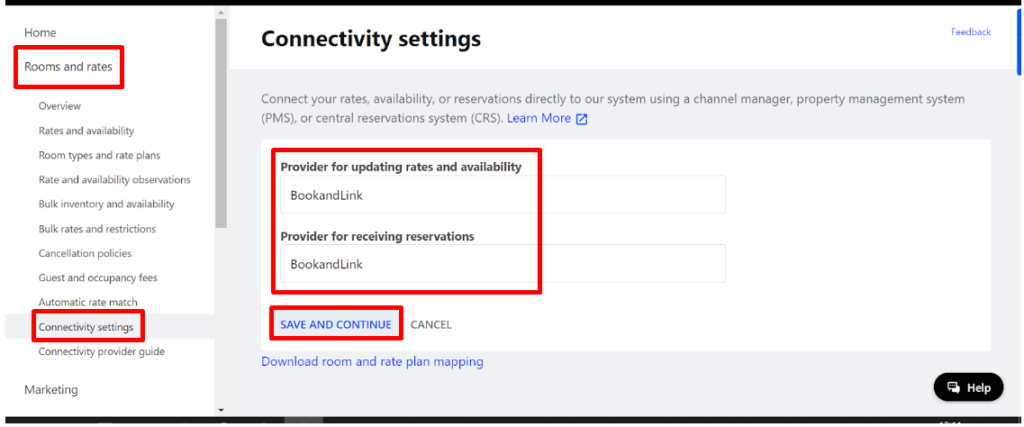Click the sidebar scroll down arrow
This screenshot has width=1024, height=427.
coord(221,410)
